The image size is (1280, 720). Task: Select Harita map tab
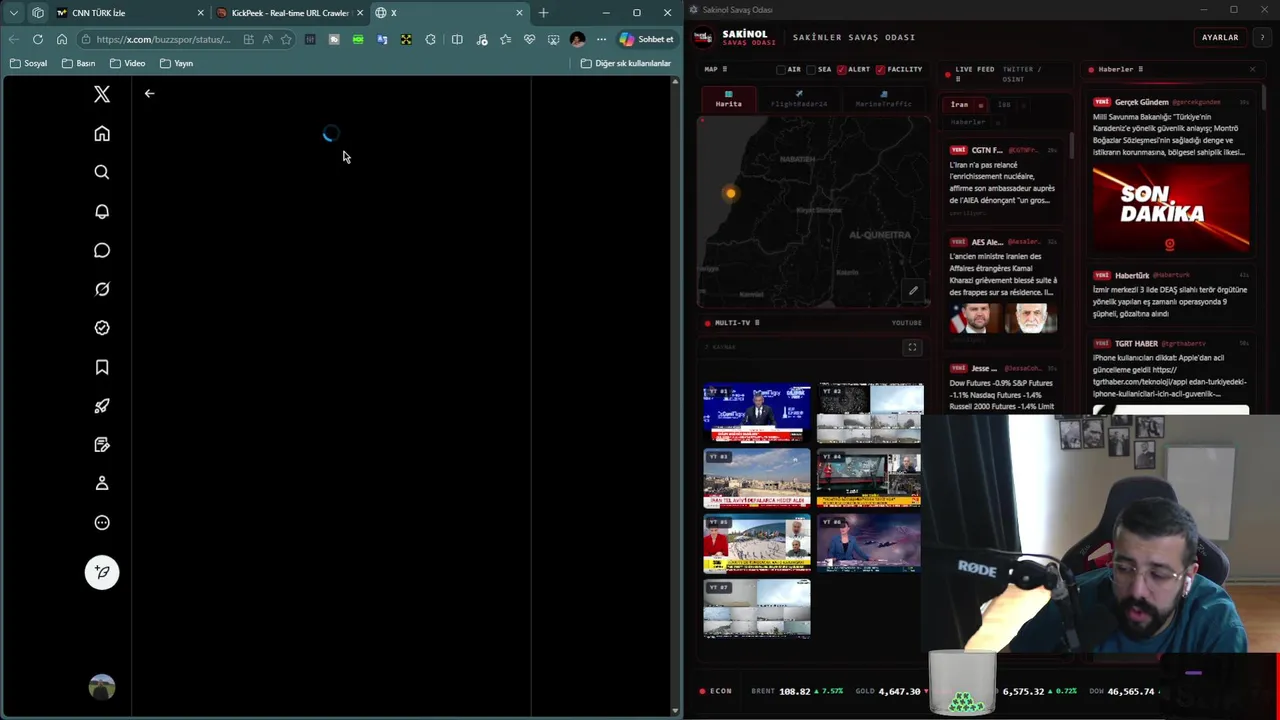728,99
